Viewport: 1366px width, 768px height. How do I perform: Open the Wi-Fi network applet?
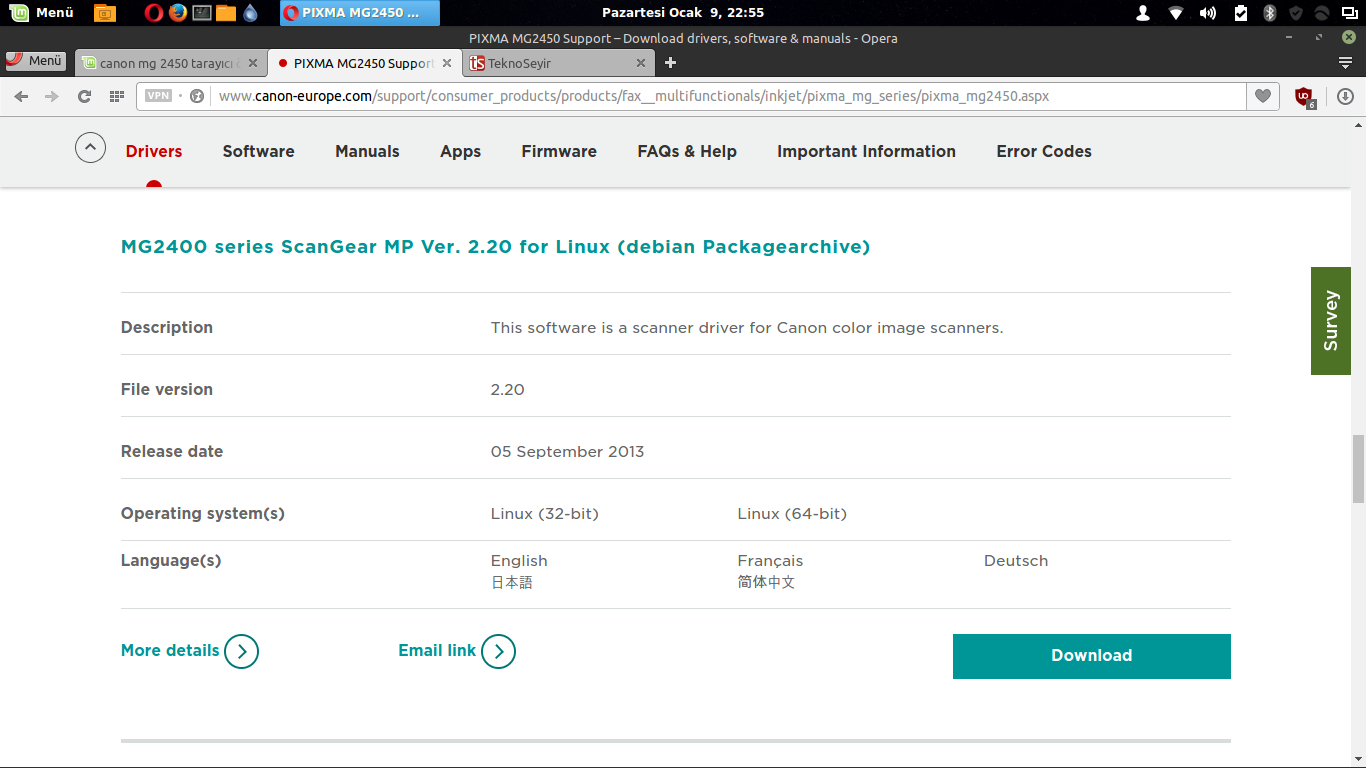1176,13
